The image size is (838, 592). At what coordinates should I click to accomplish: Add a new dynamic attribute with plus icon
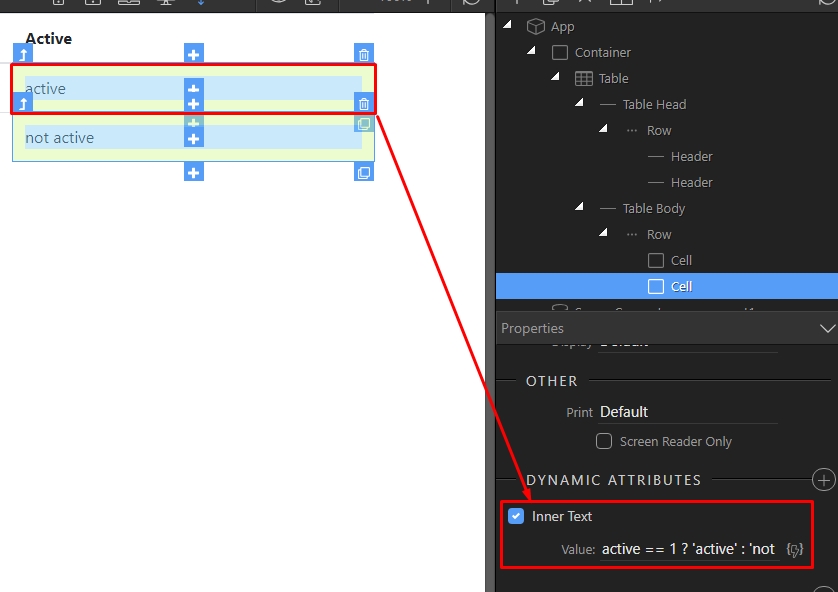click(x=823, y=480)
